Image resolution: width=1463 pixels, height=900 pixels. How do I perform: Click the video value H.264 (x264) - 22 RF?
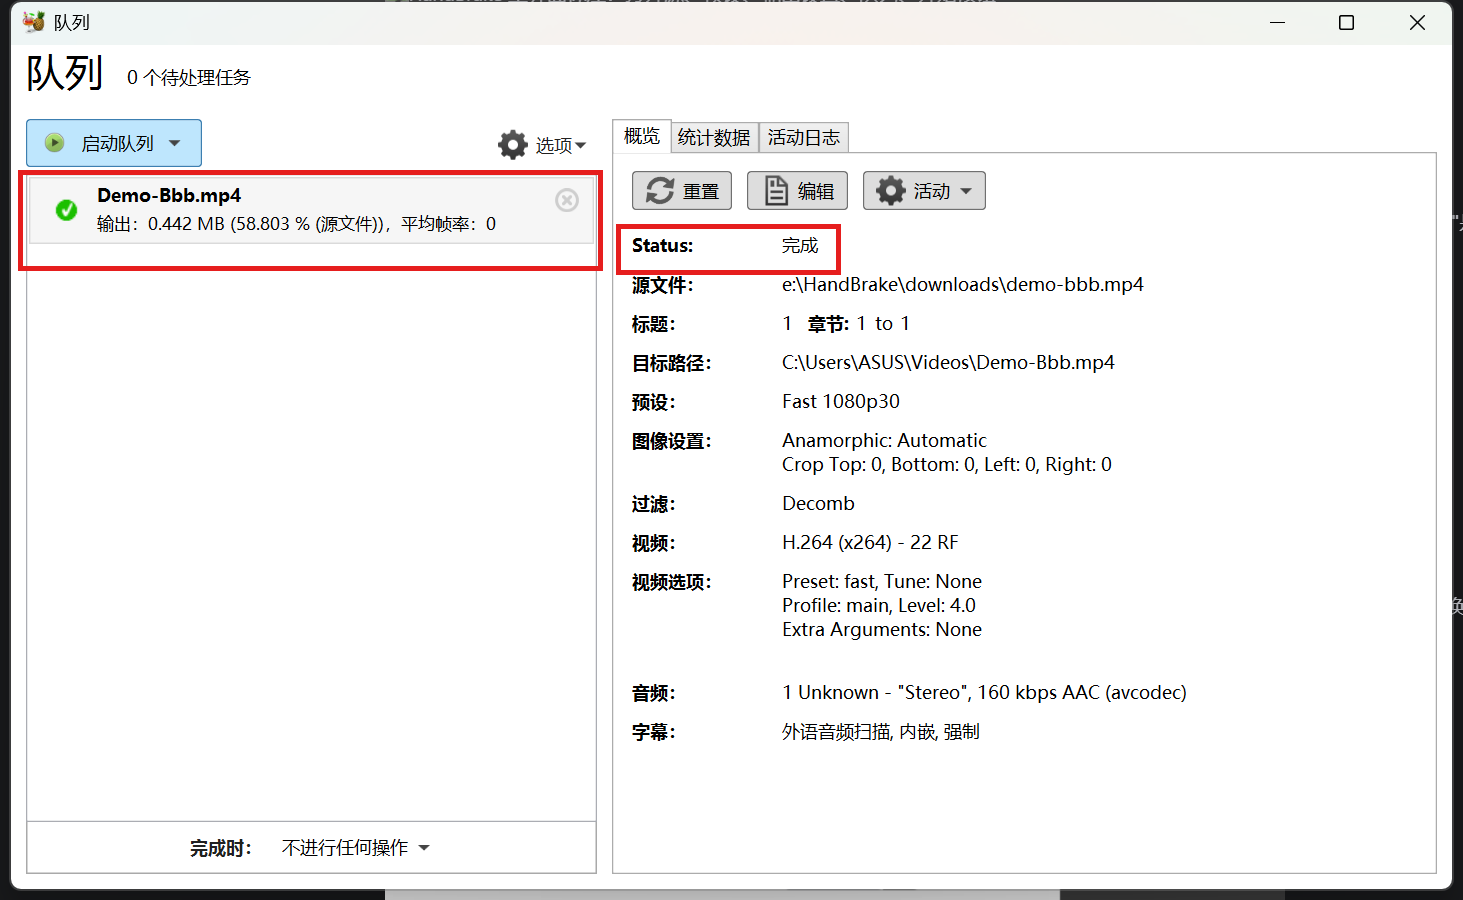(870, 542)
